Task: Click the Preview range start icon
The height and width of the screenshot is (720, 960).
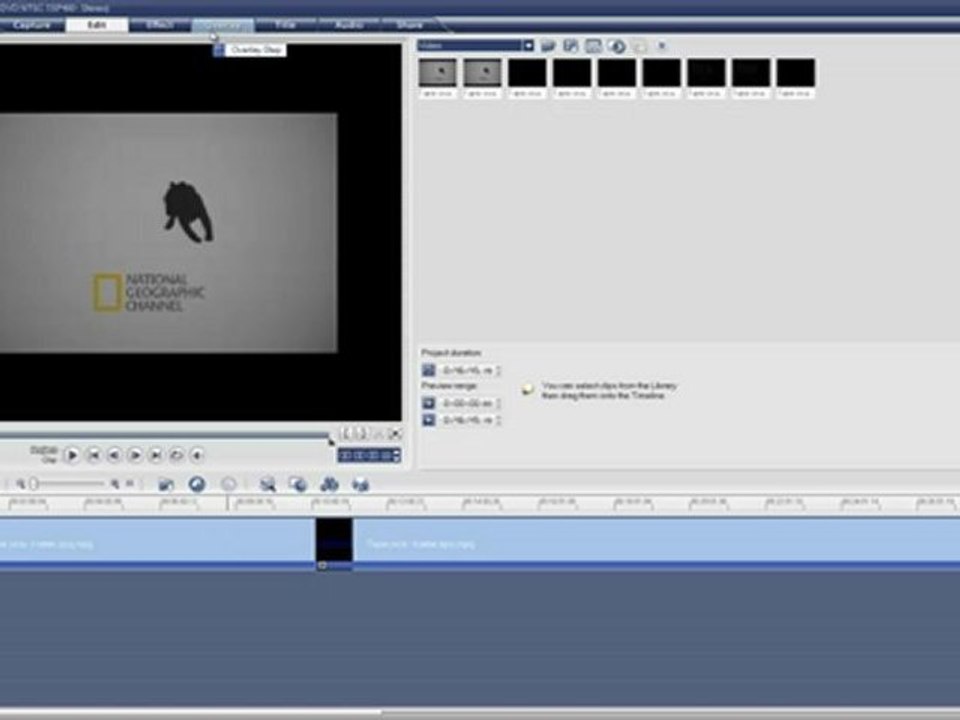Action: tap(429, 403)
